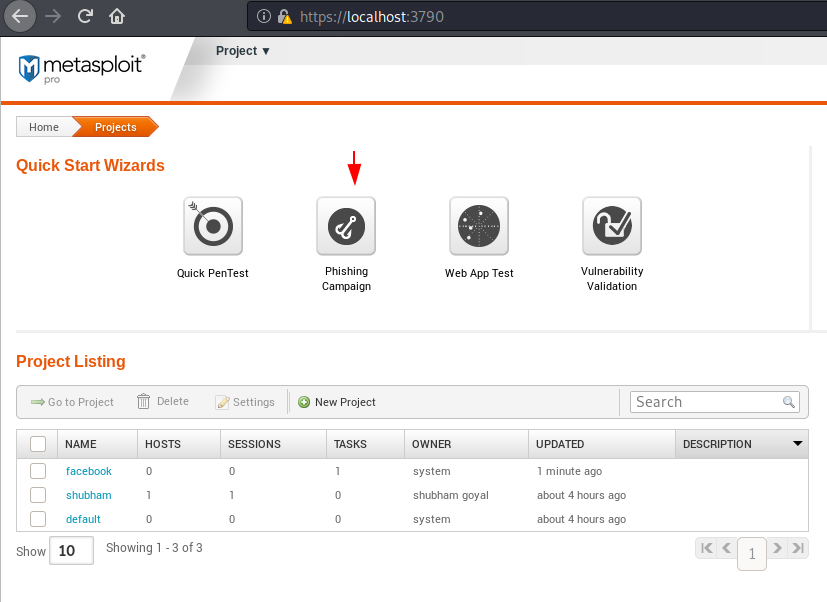The height and width of the screenshot is (602, 827).
Task: Click the Metasploit Pro logo
Action: pyautogui.click(x=82, y=69)
